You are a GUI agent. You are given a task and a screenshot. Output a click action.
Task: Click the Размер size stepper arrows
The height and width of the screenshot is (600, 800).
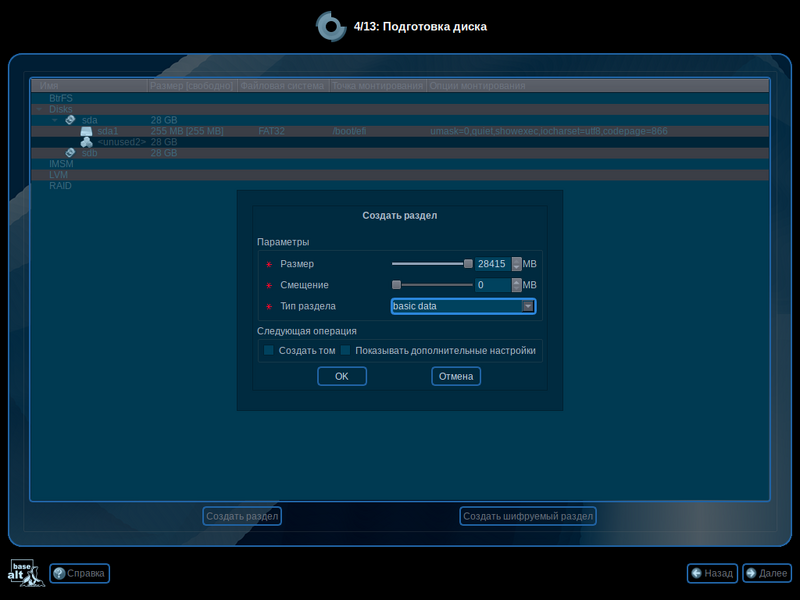(x=517, y=264)
